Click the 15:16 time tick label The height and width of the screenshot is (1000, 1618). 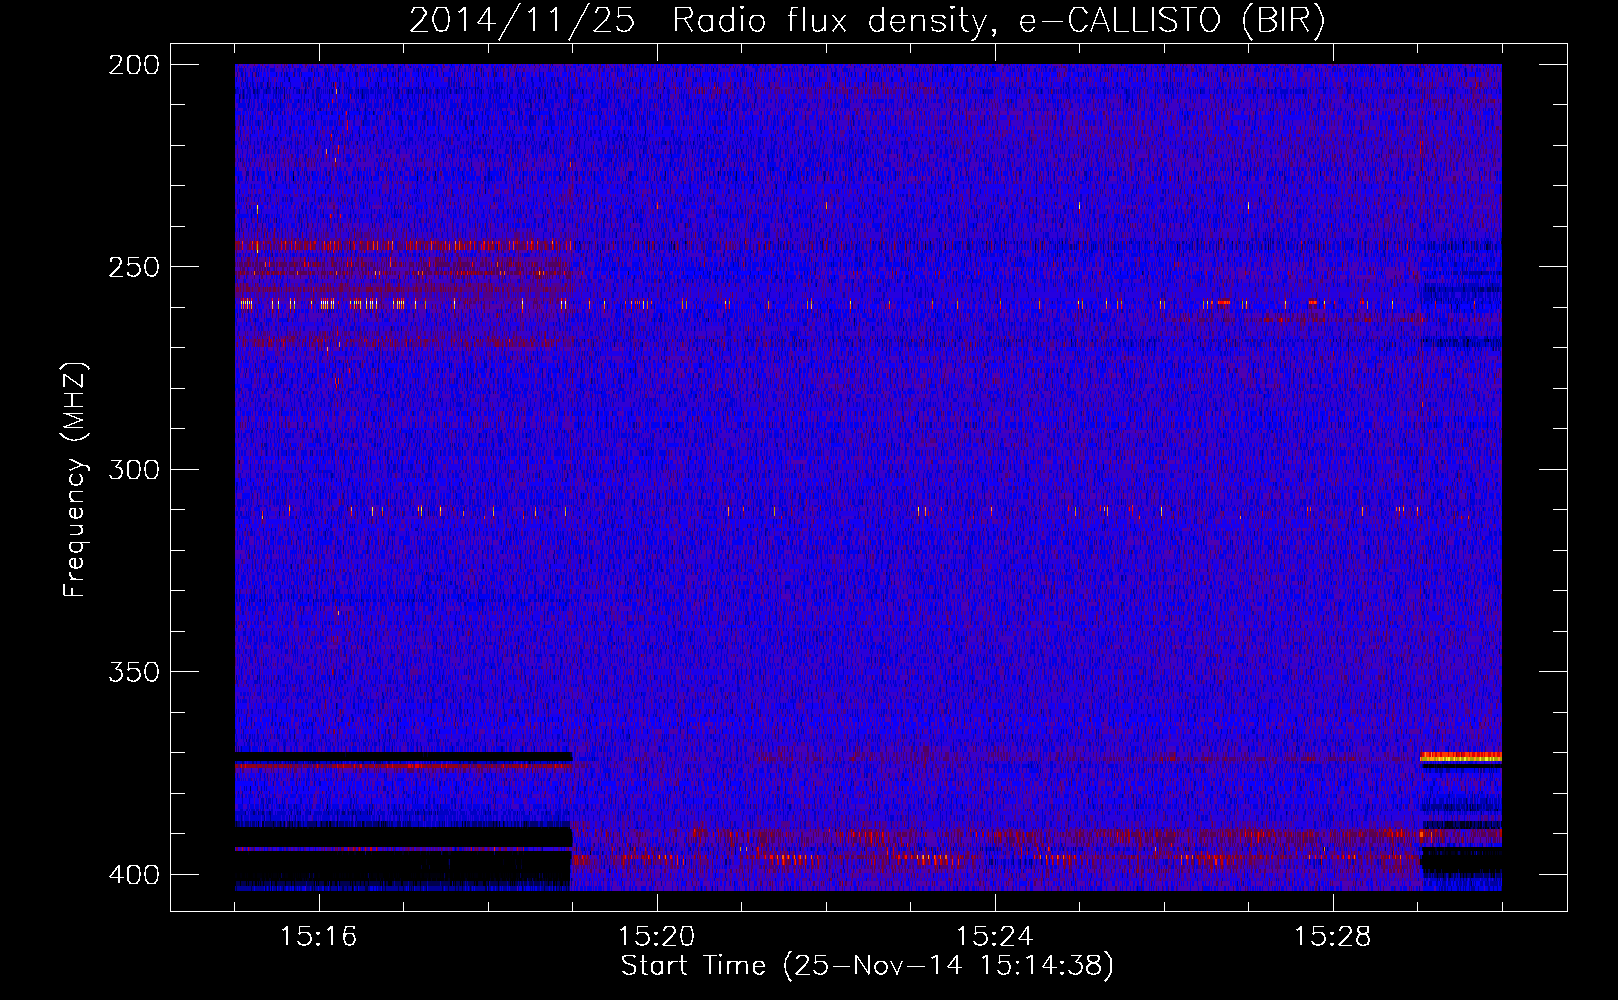[318, 937]
